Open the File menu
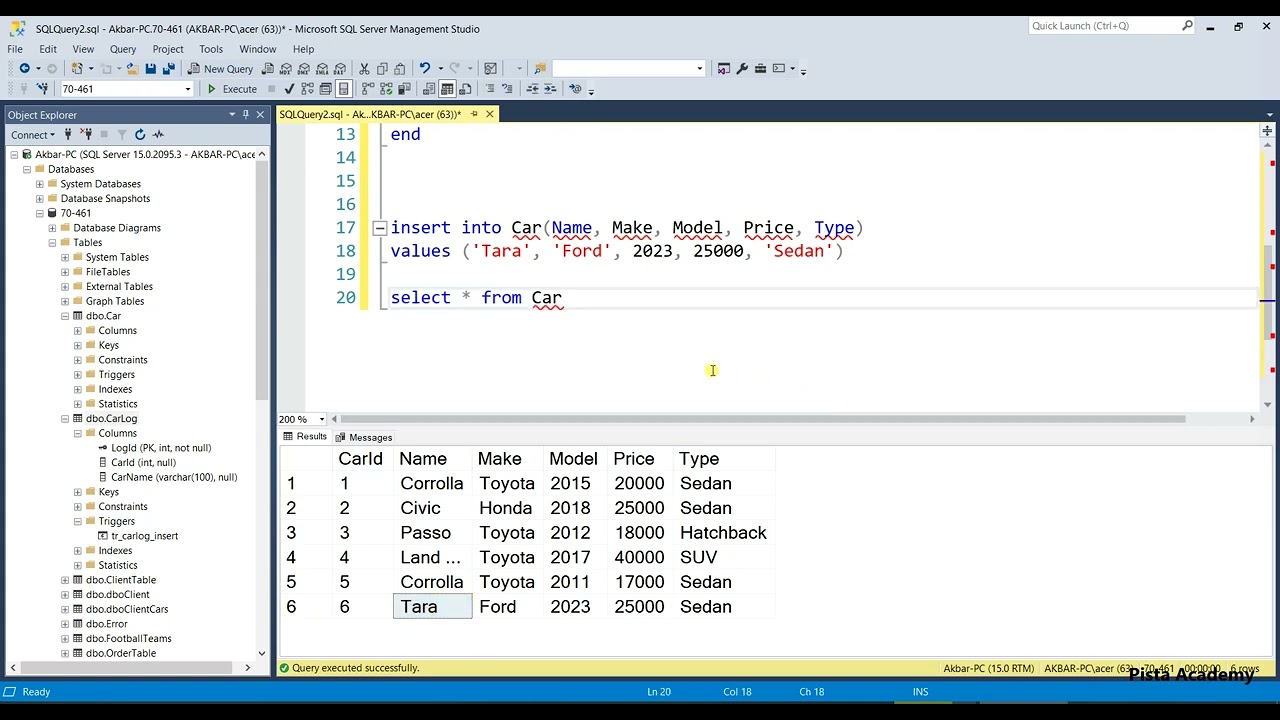The height and width of the screenshot is (720, 1280). (15, 49)
